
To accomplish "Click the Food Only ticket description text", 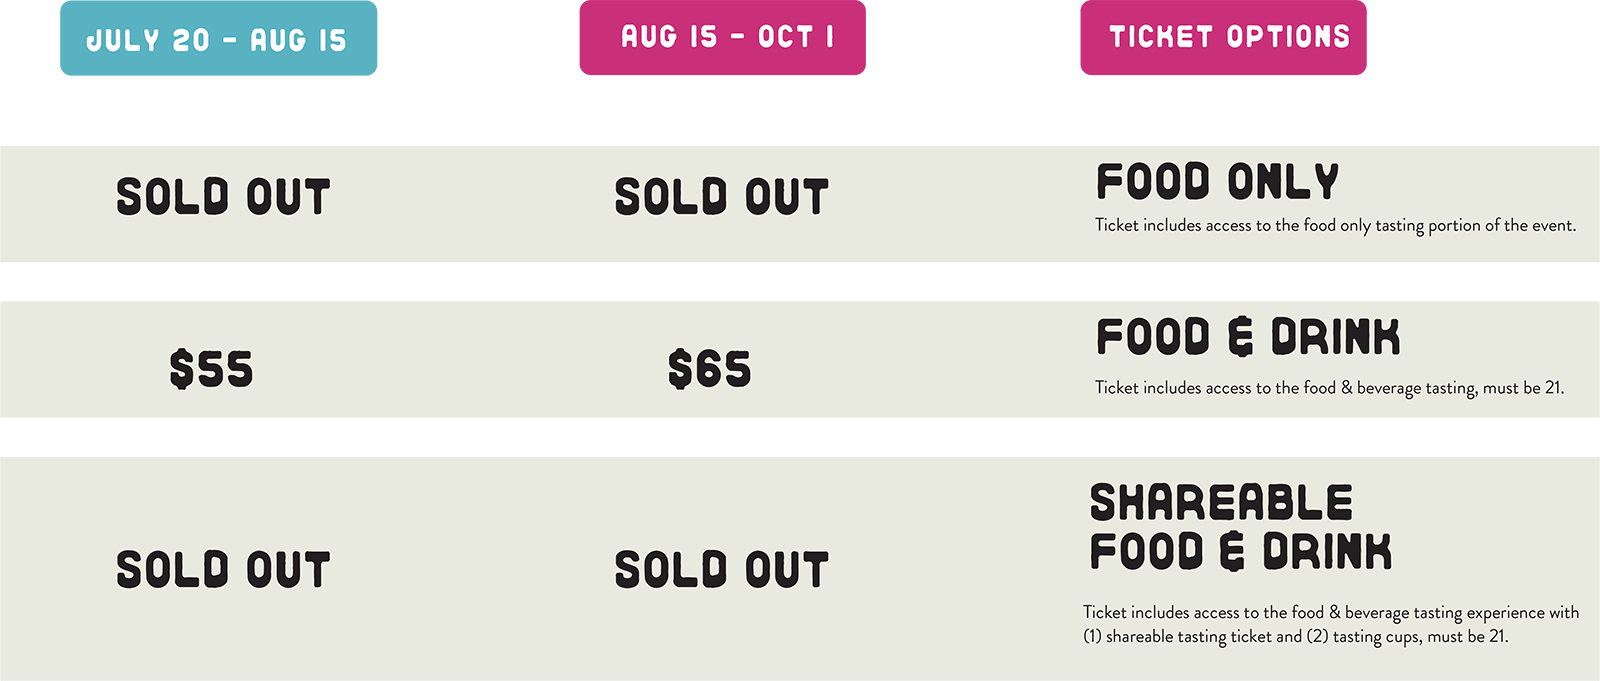I will click(x=1335, y=226).
